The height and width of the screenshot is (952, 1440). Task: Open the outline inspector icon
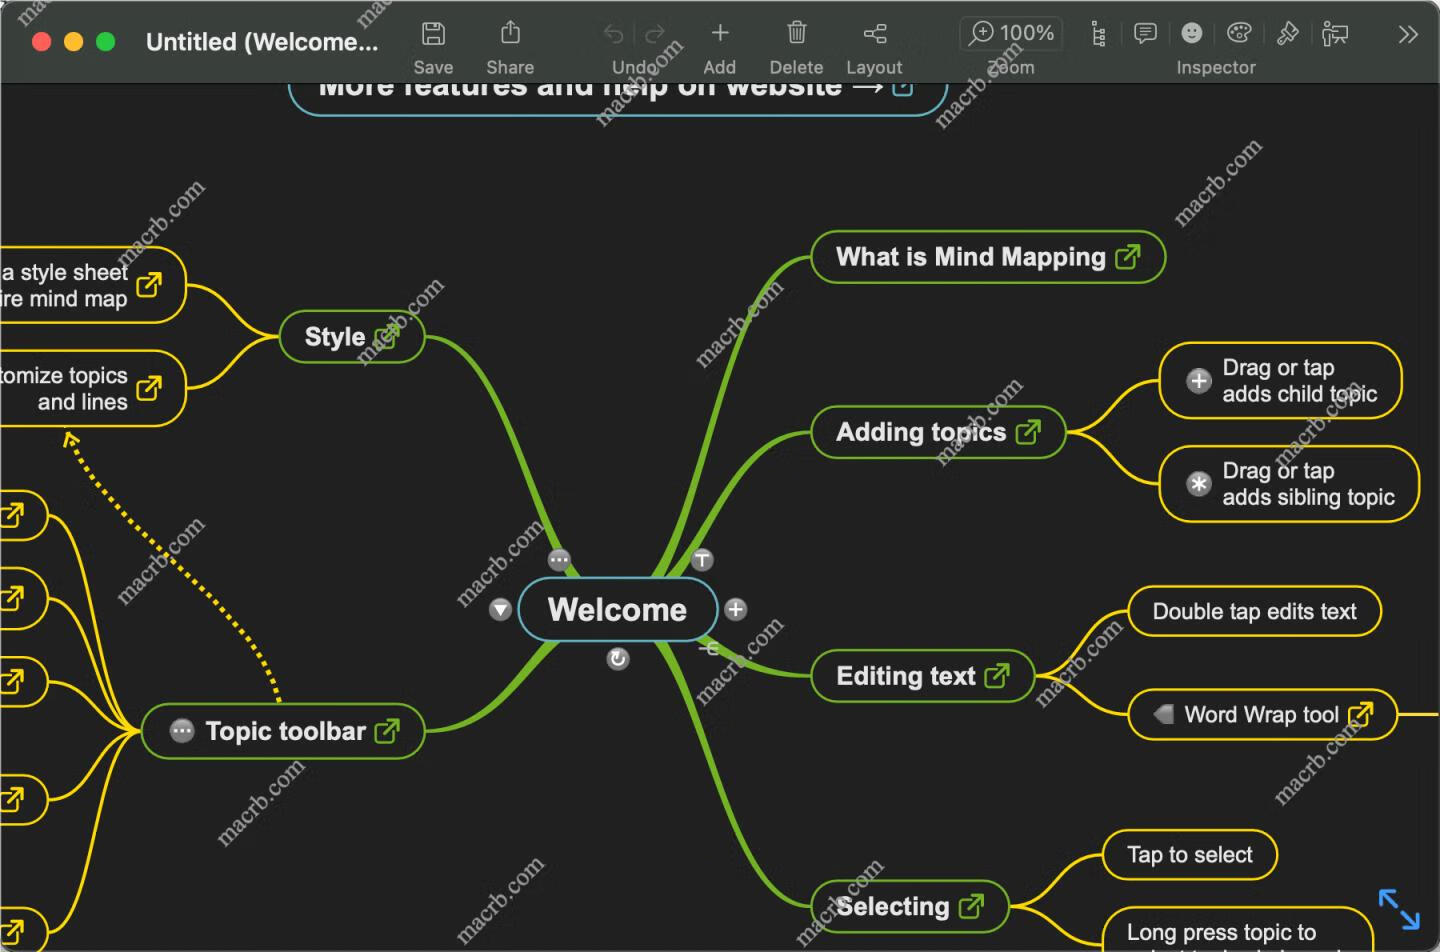[1098, 34]
